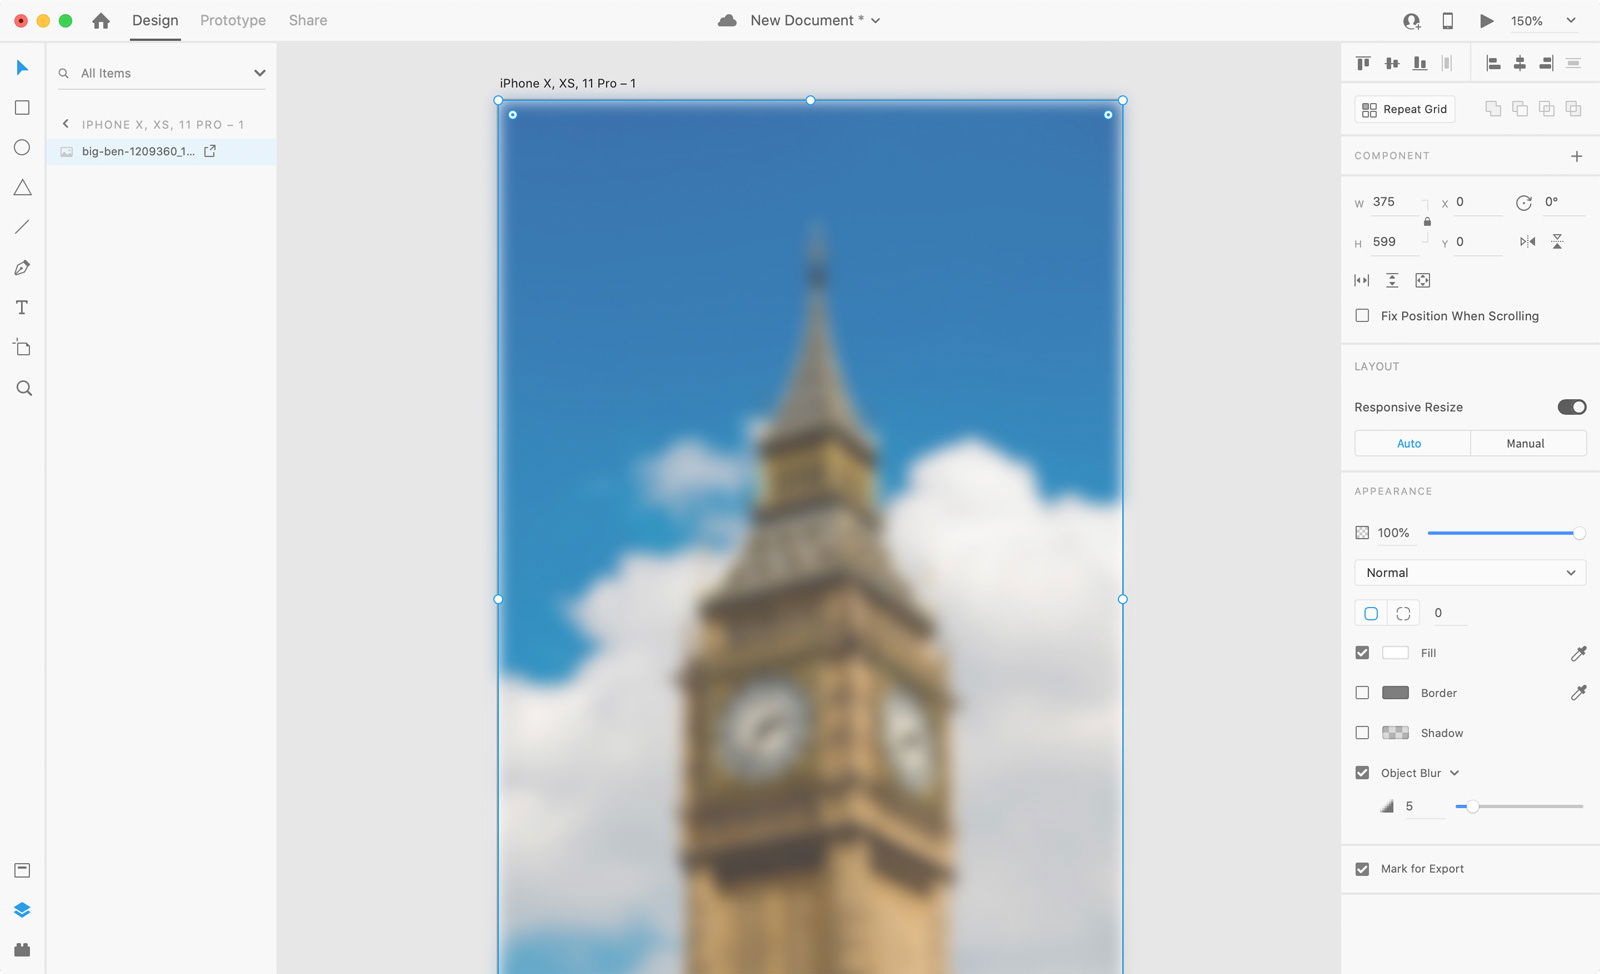Expand the All Items filter dropdown
1600x974 pixels.
pyautogui.click(x=260, y=74)
